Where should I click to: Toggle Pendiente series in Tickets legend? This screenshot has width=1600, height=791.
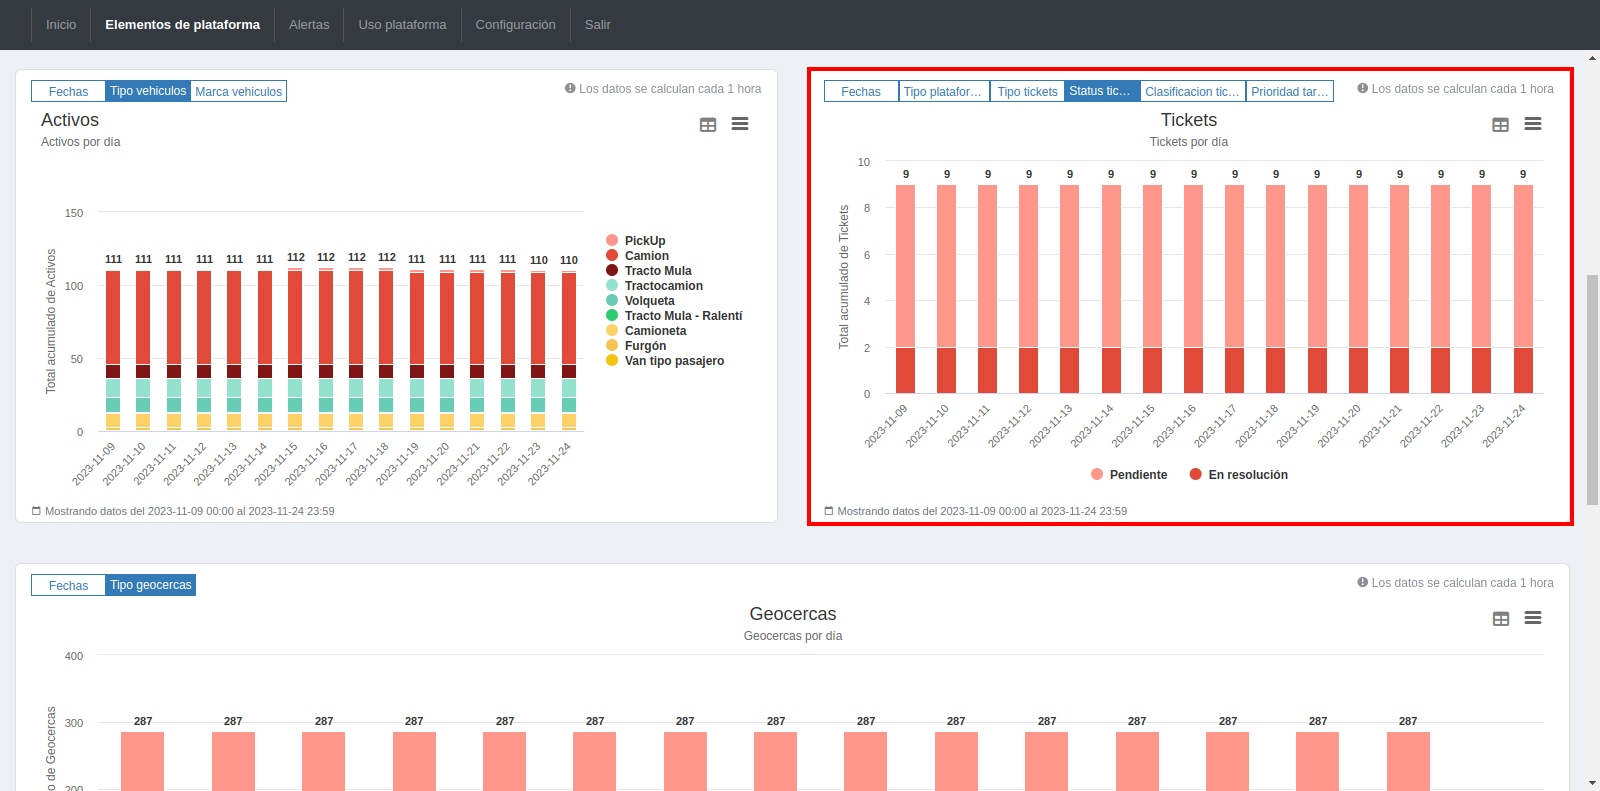click(x=1138, y=475)
